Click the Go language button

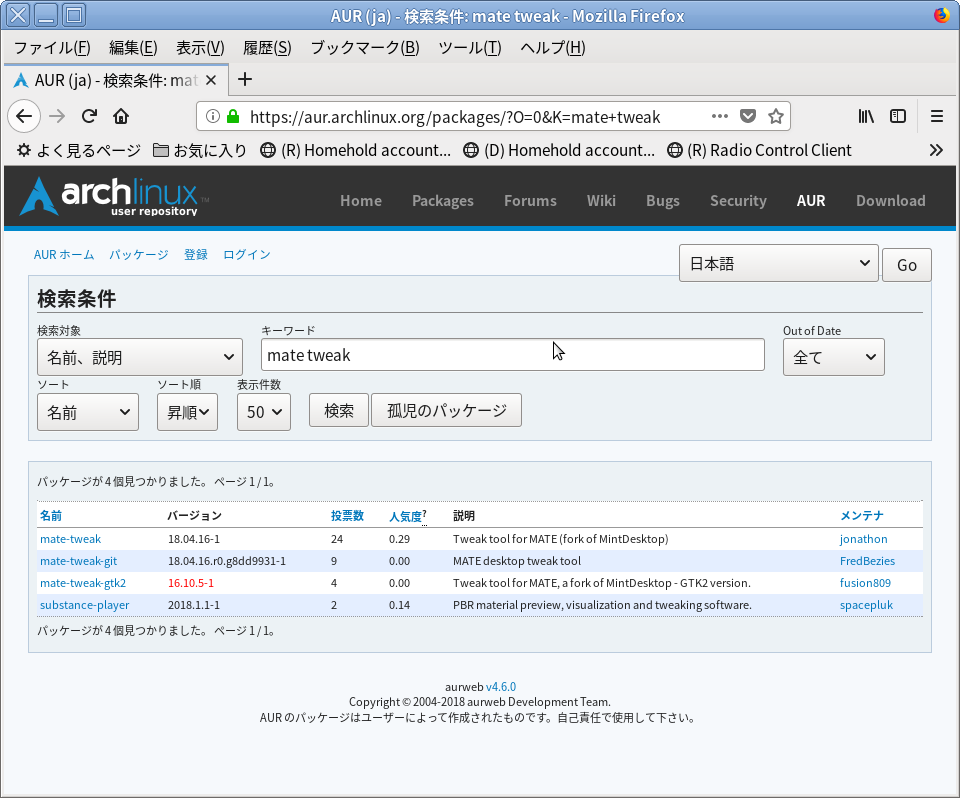(x=907, y=265)
